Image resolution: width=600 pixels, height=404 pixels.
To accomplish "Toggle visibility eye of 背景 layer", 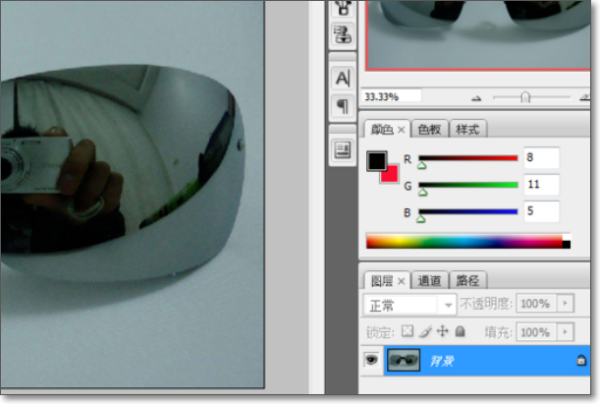I will click(x=371, y=360).
